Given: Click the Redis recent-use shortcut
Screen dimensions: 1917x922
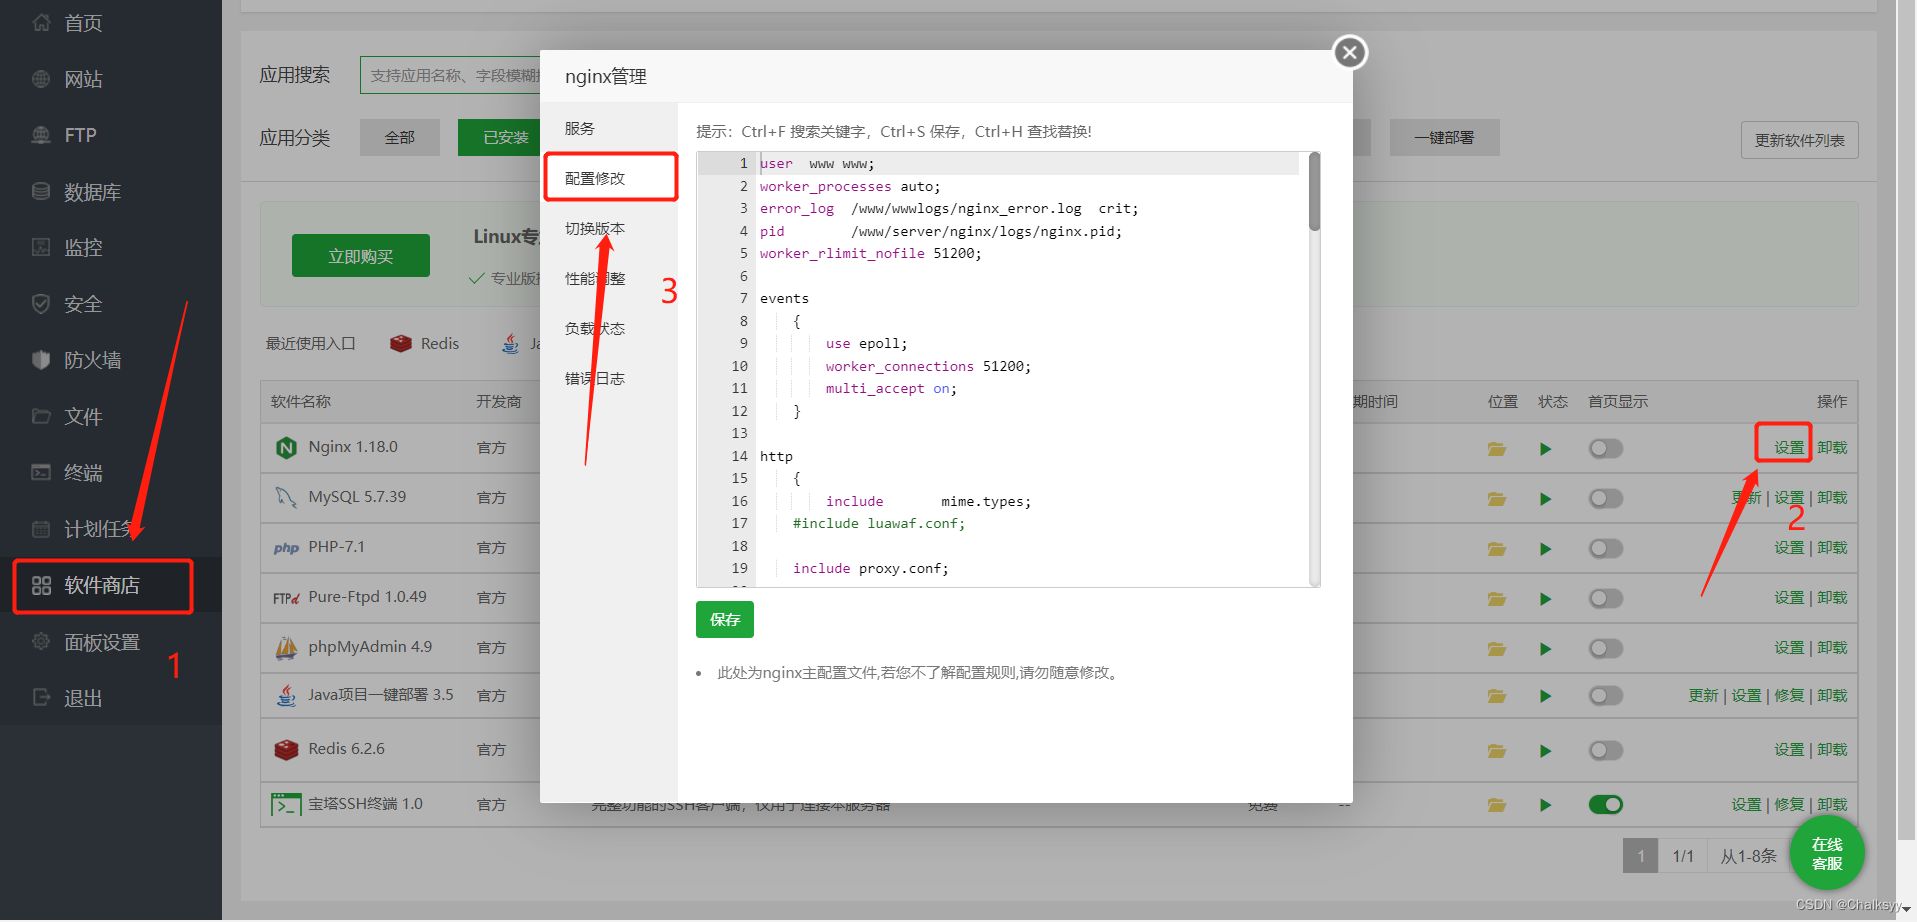Looking at the screenshot, I should [x=425, y=344].
